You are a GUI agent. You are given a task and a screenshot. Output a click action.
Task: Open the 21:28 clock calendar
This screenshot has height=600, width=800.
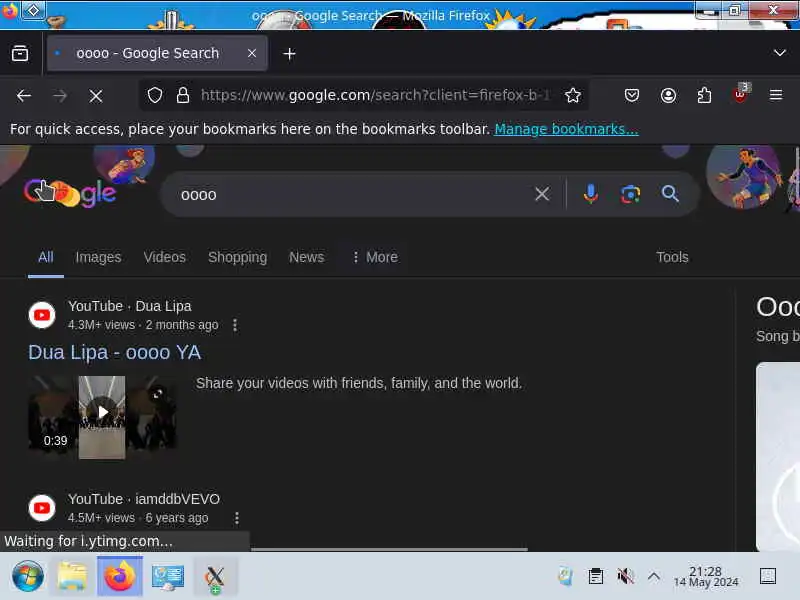[x=706, y=577]
